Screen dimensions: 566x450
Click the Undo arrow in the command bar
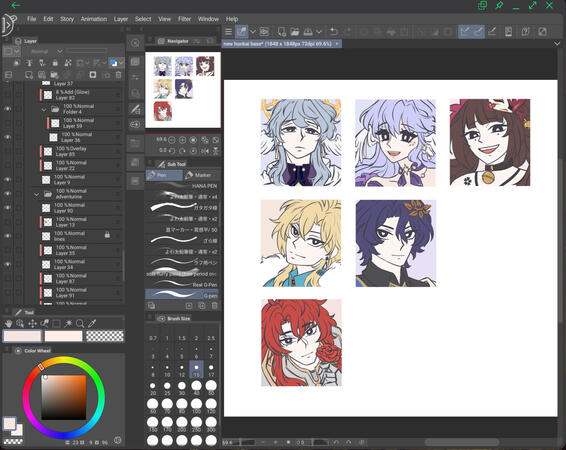(x=334, y=32)
